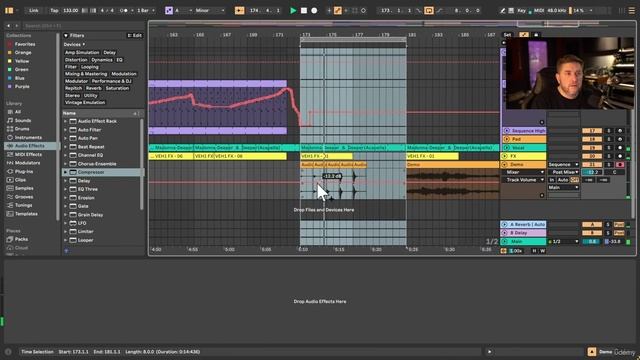
Task: Click the Edit button in Filters
Action: coord(134,36)
